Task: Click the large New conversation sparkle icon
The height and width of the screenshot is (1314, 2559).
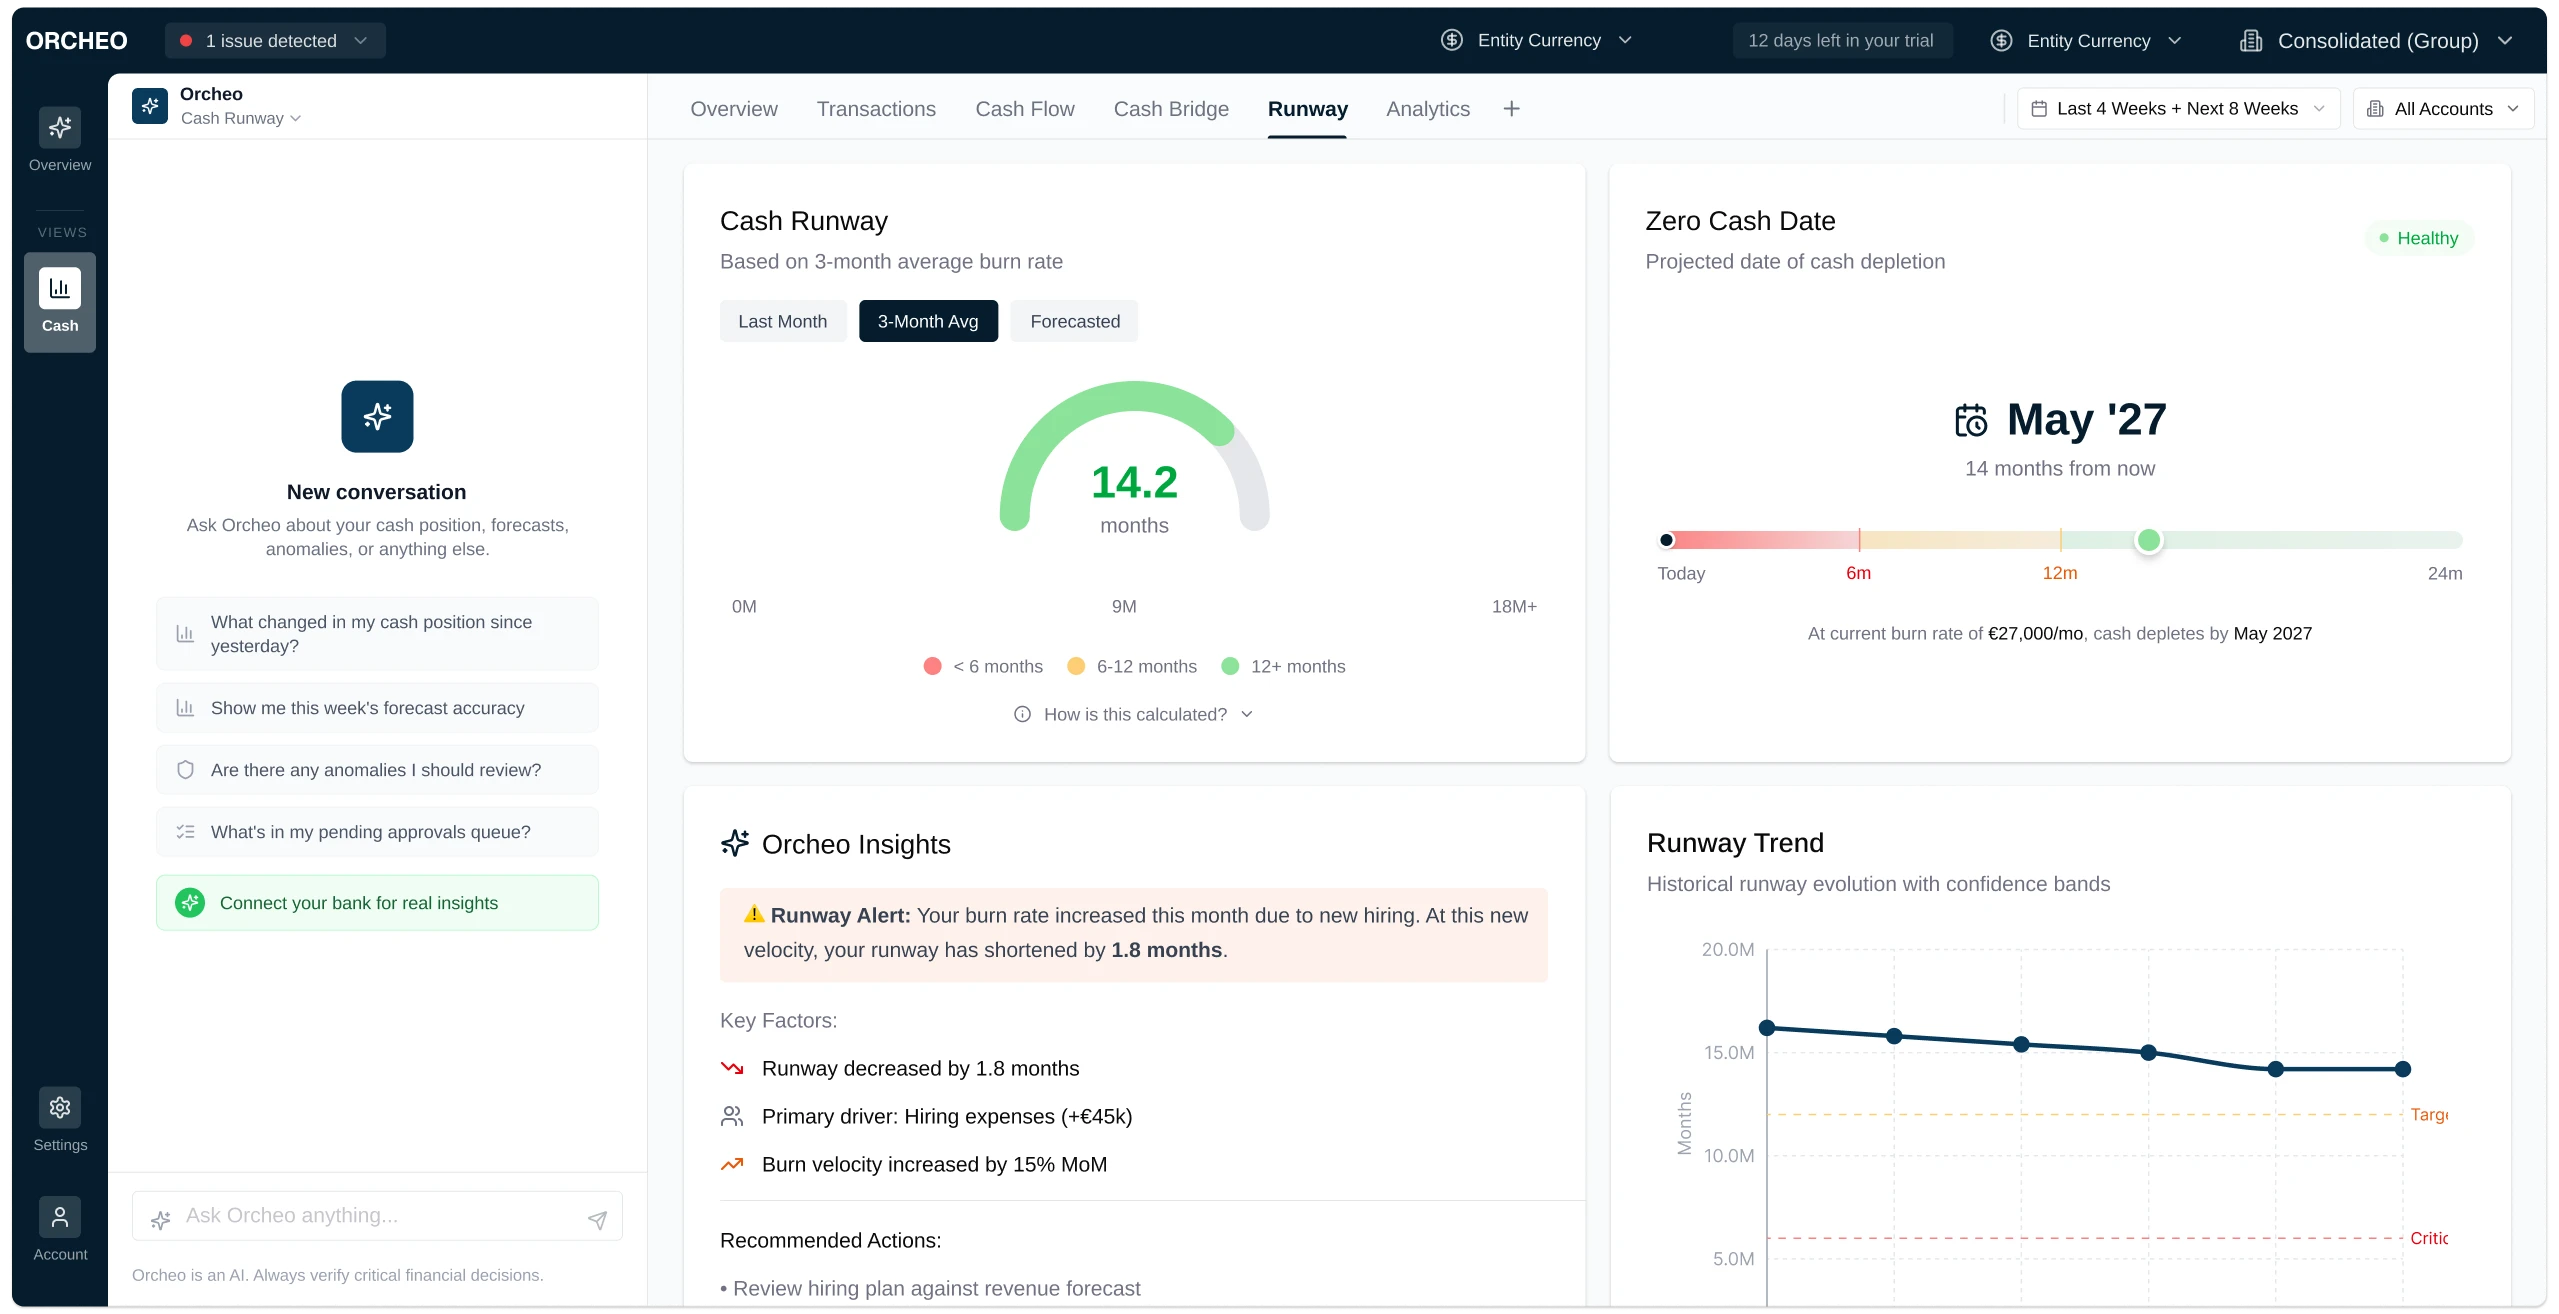Action: pyautogui.click(x=377, y=416)
